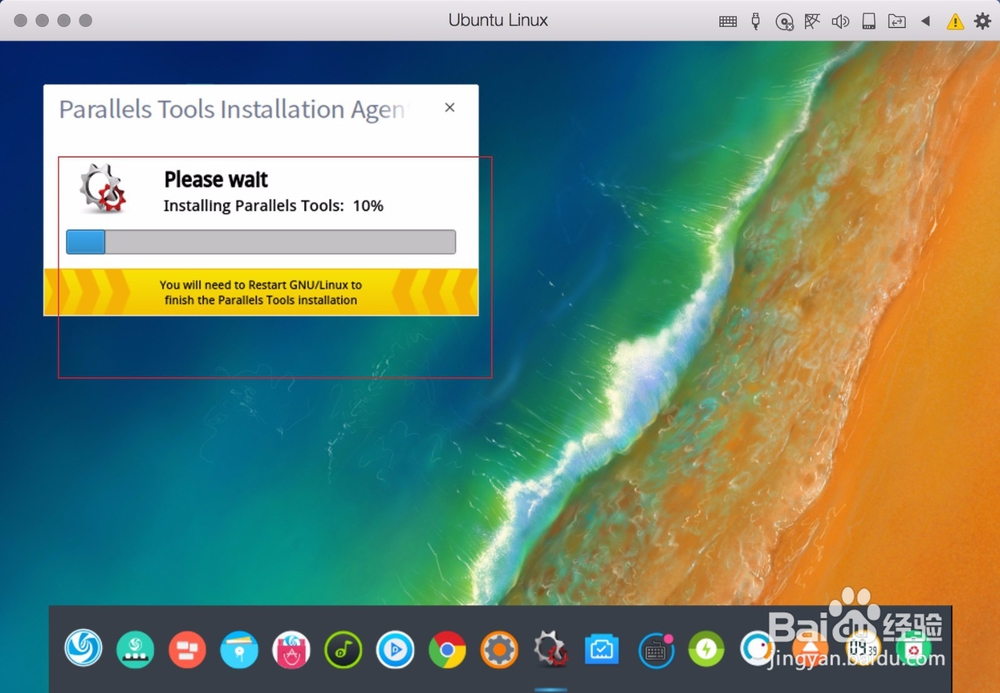Viewport: 1000px width, 693px height.
Task: Close the Parallels Tools Installation Agent dialog
Action: tap(450, 108)
